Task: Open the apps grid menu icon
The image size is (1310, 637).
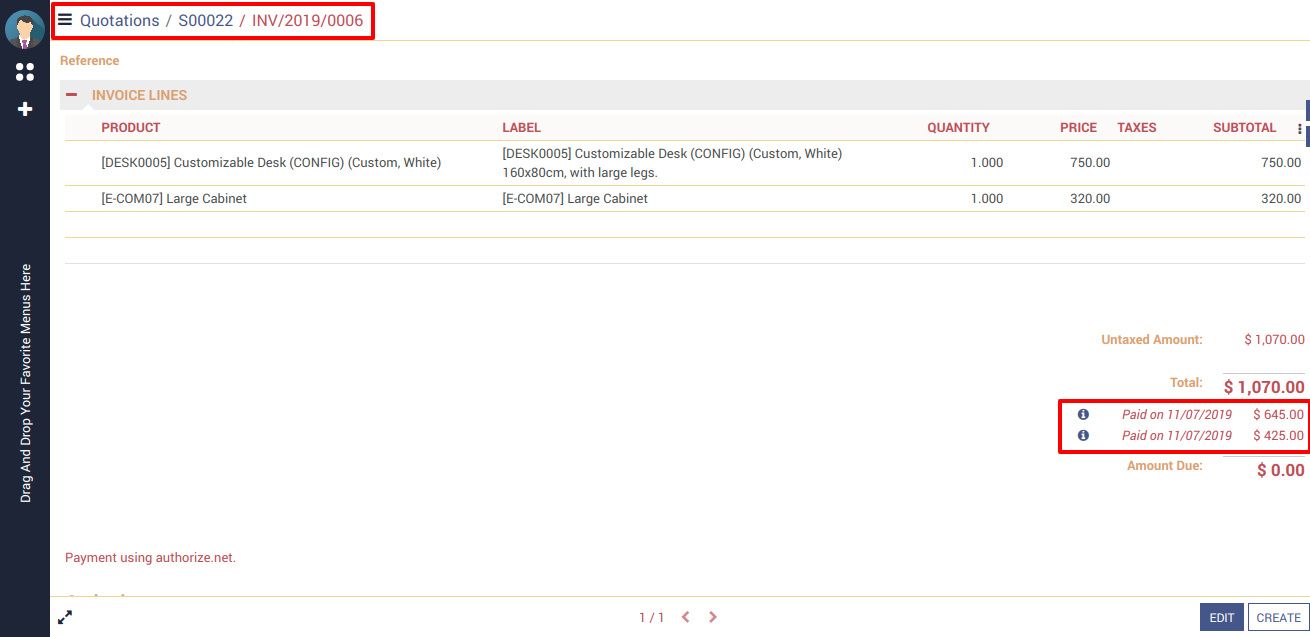Action: coord(25,72)
